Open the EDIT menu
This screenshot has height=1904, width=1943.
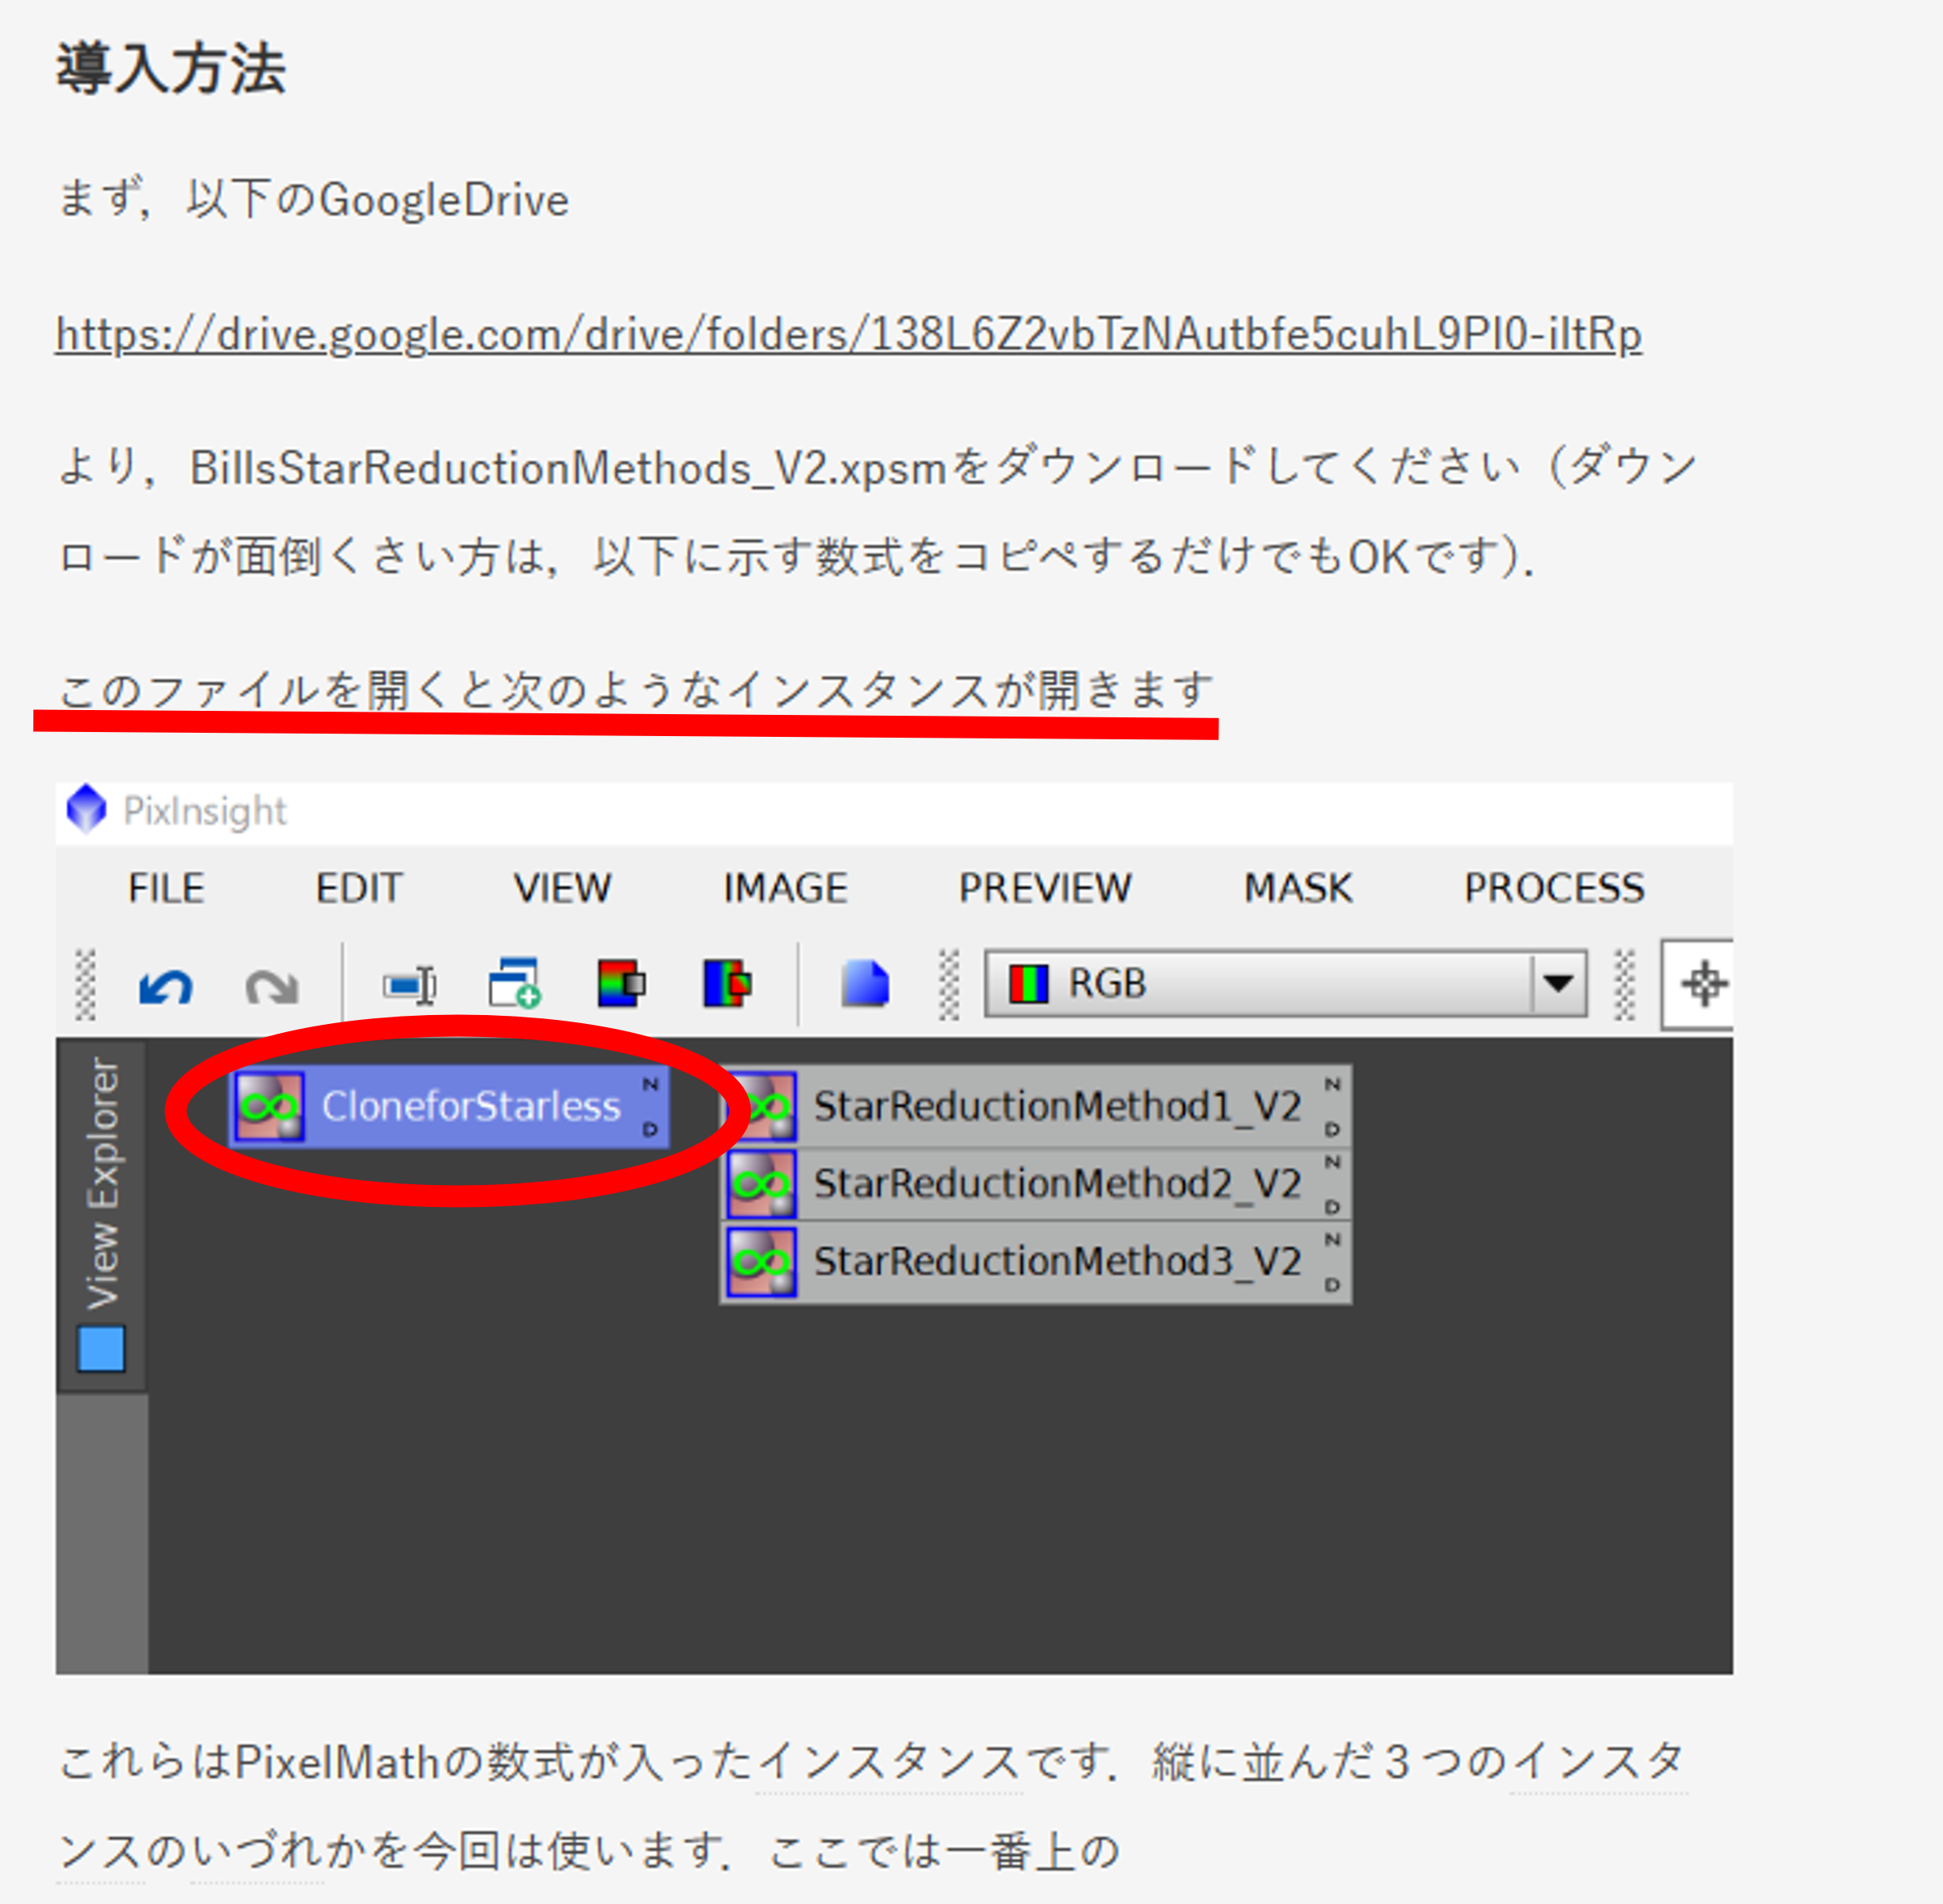pyautogui.click(x=359, y=888)
